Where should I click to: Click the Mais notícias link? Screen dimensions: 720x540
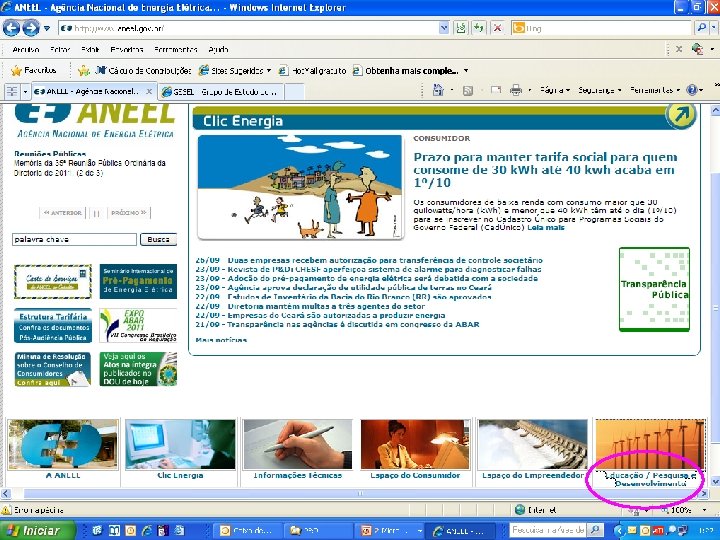pos(221,340)
